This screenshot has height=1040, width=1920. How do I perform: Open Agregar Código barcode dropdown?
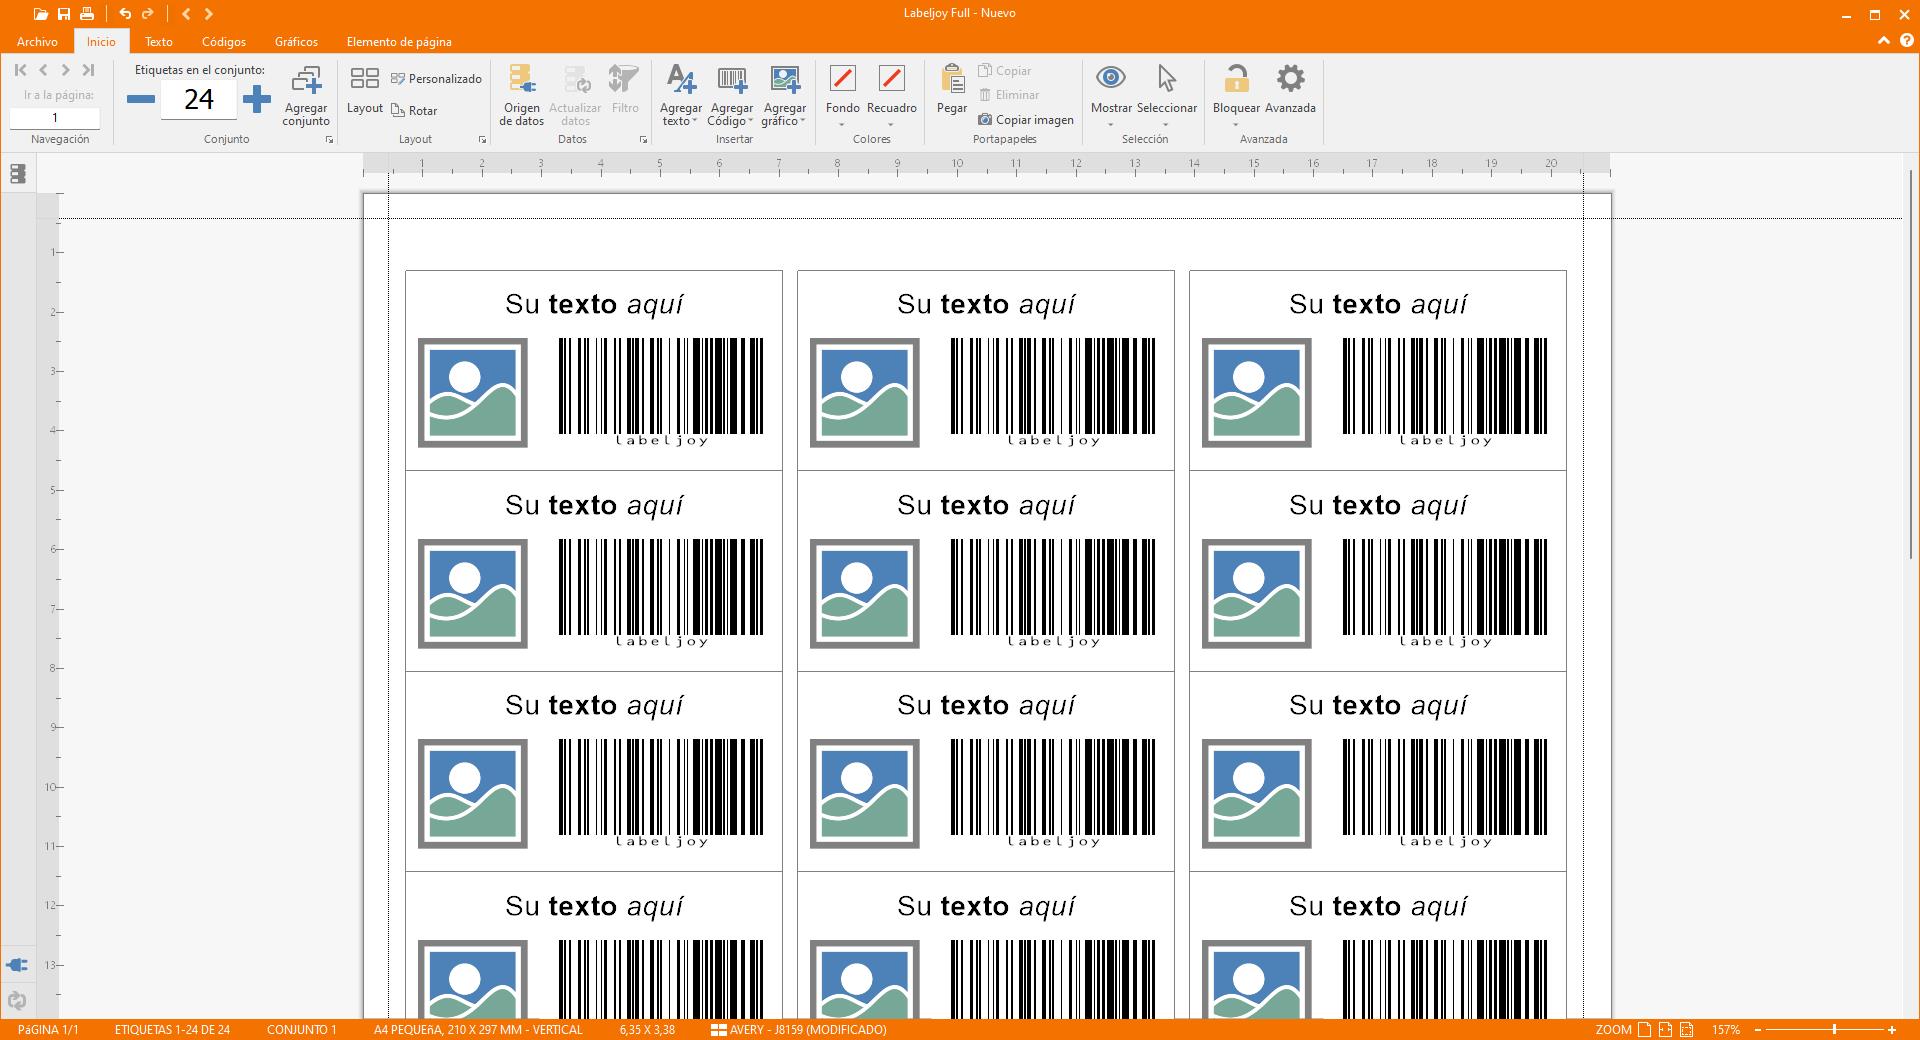732,96
